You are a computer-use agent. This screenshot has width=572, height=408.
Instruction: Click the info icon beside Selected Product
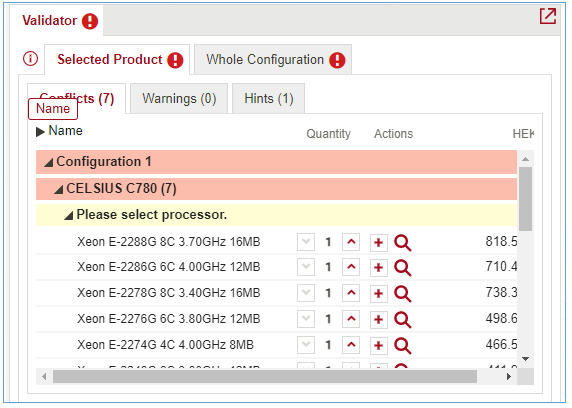30,58
